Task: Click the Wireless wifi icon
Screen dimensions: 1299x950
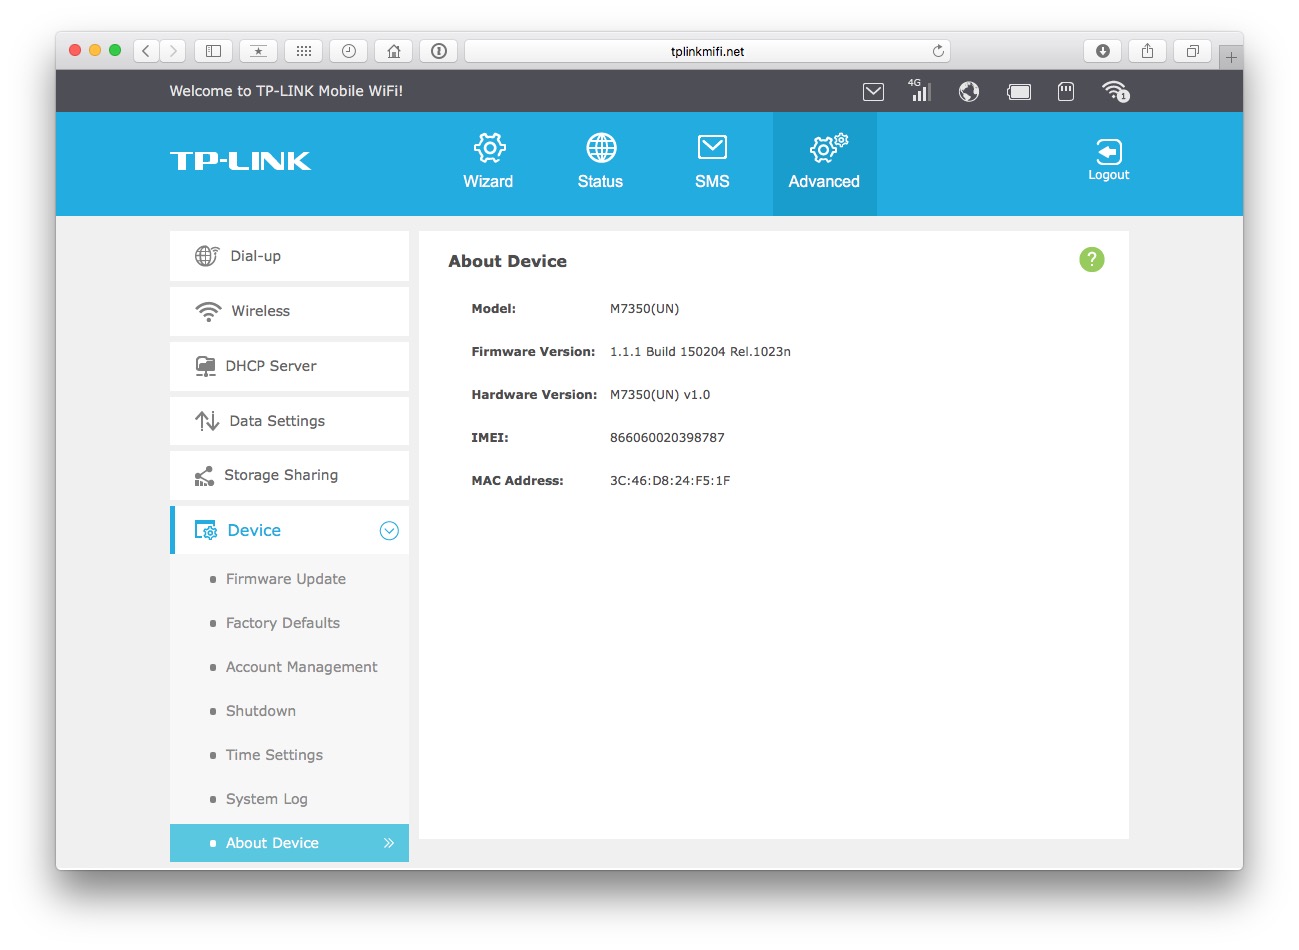Action: pyautogui.click(x=208, y=312)
